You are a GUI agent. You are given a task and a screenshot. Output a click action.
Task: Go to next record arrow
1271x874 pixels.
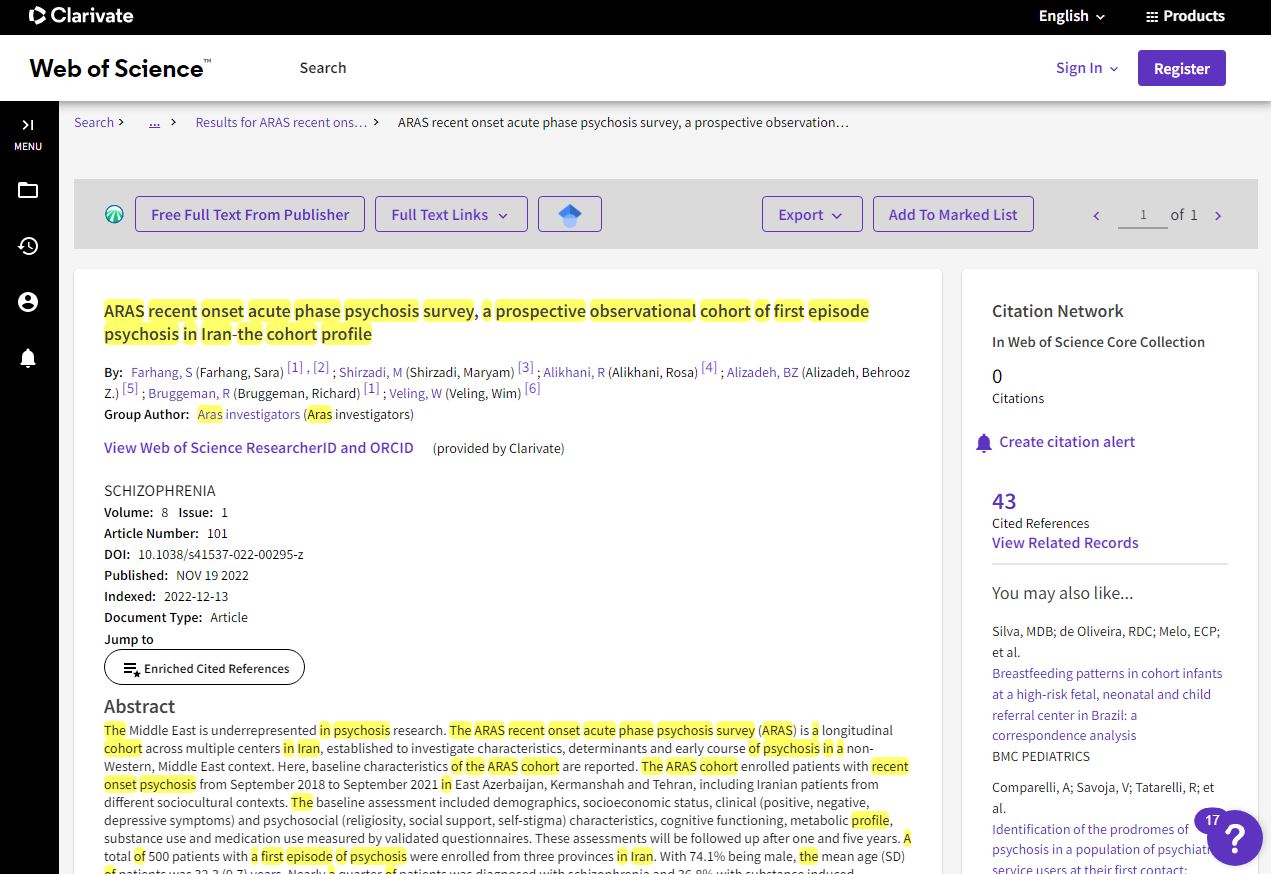click(x=1218, y=215)
